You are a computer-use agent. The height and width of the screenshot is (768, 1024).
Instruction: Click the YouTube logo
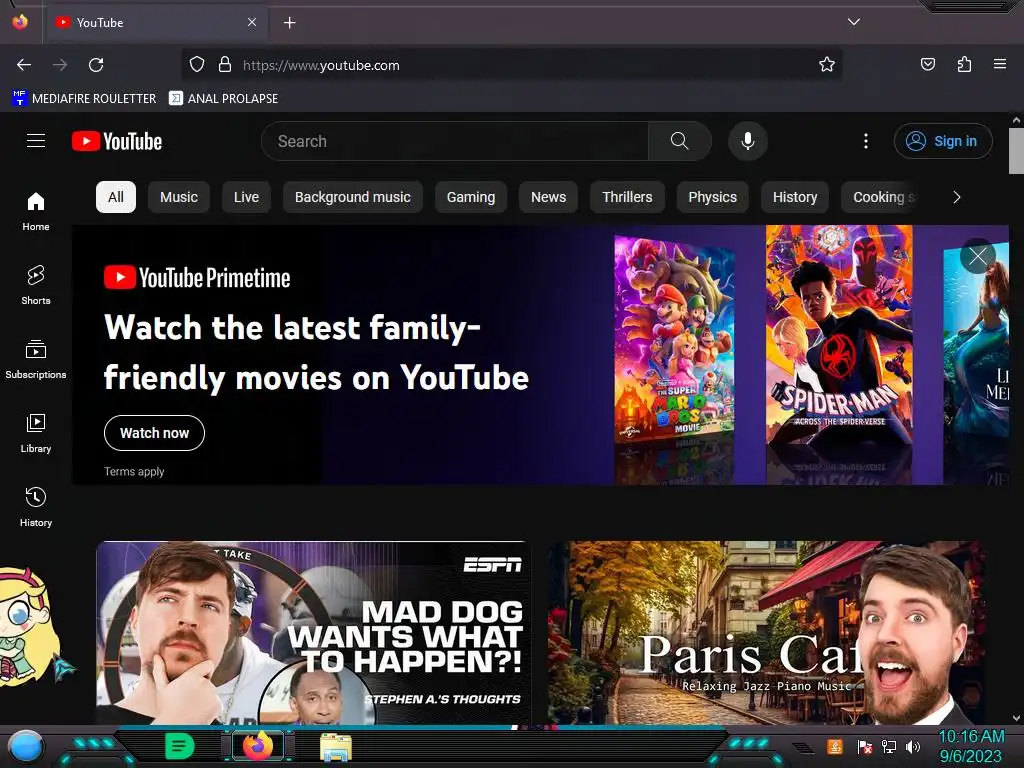117,141
